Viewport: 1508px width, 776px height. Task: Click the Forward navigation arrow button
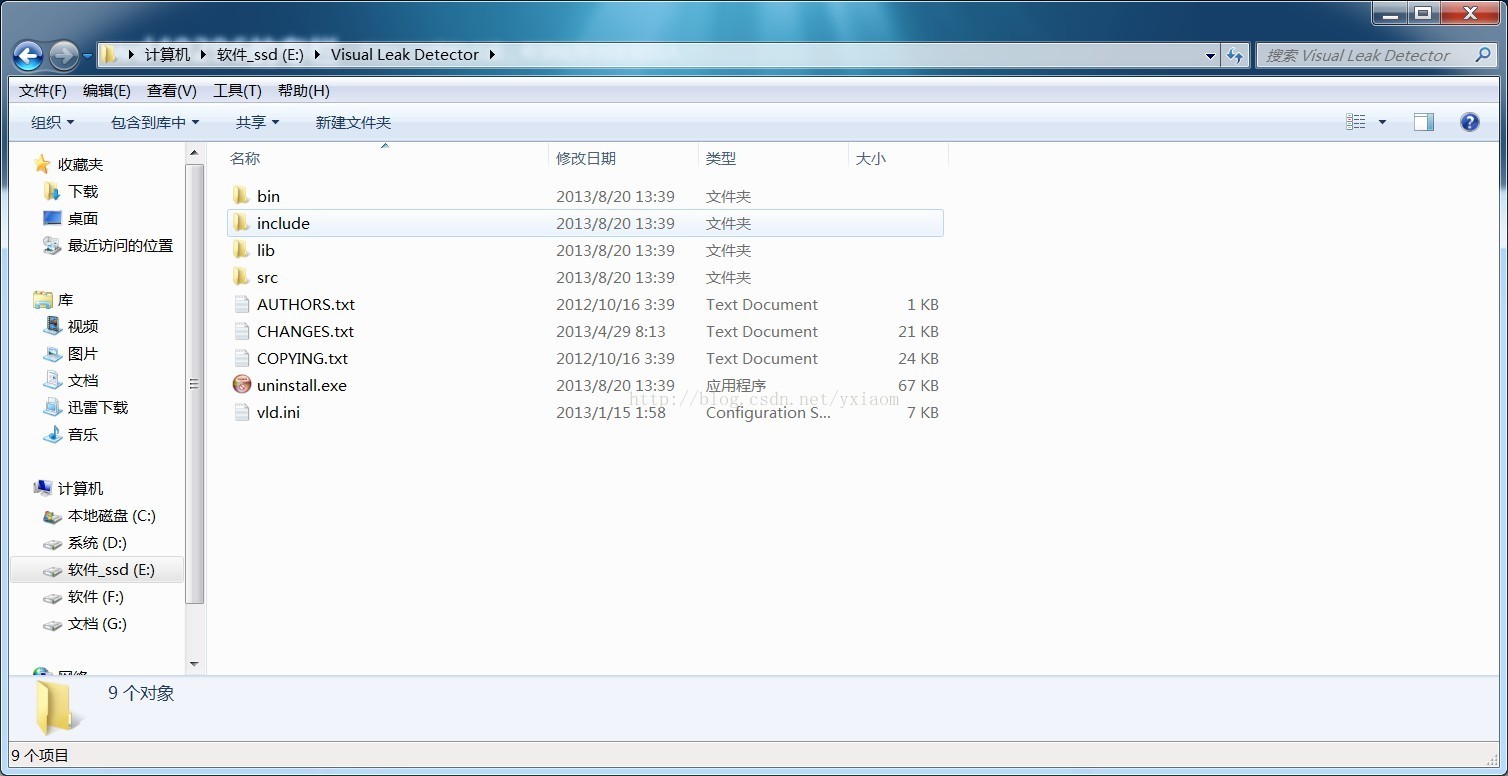(63, 55)
